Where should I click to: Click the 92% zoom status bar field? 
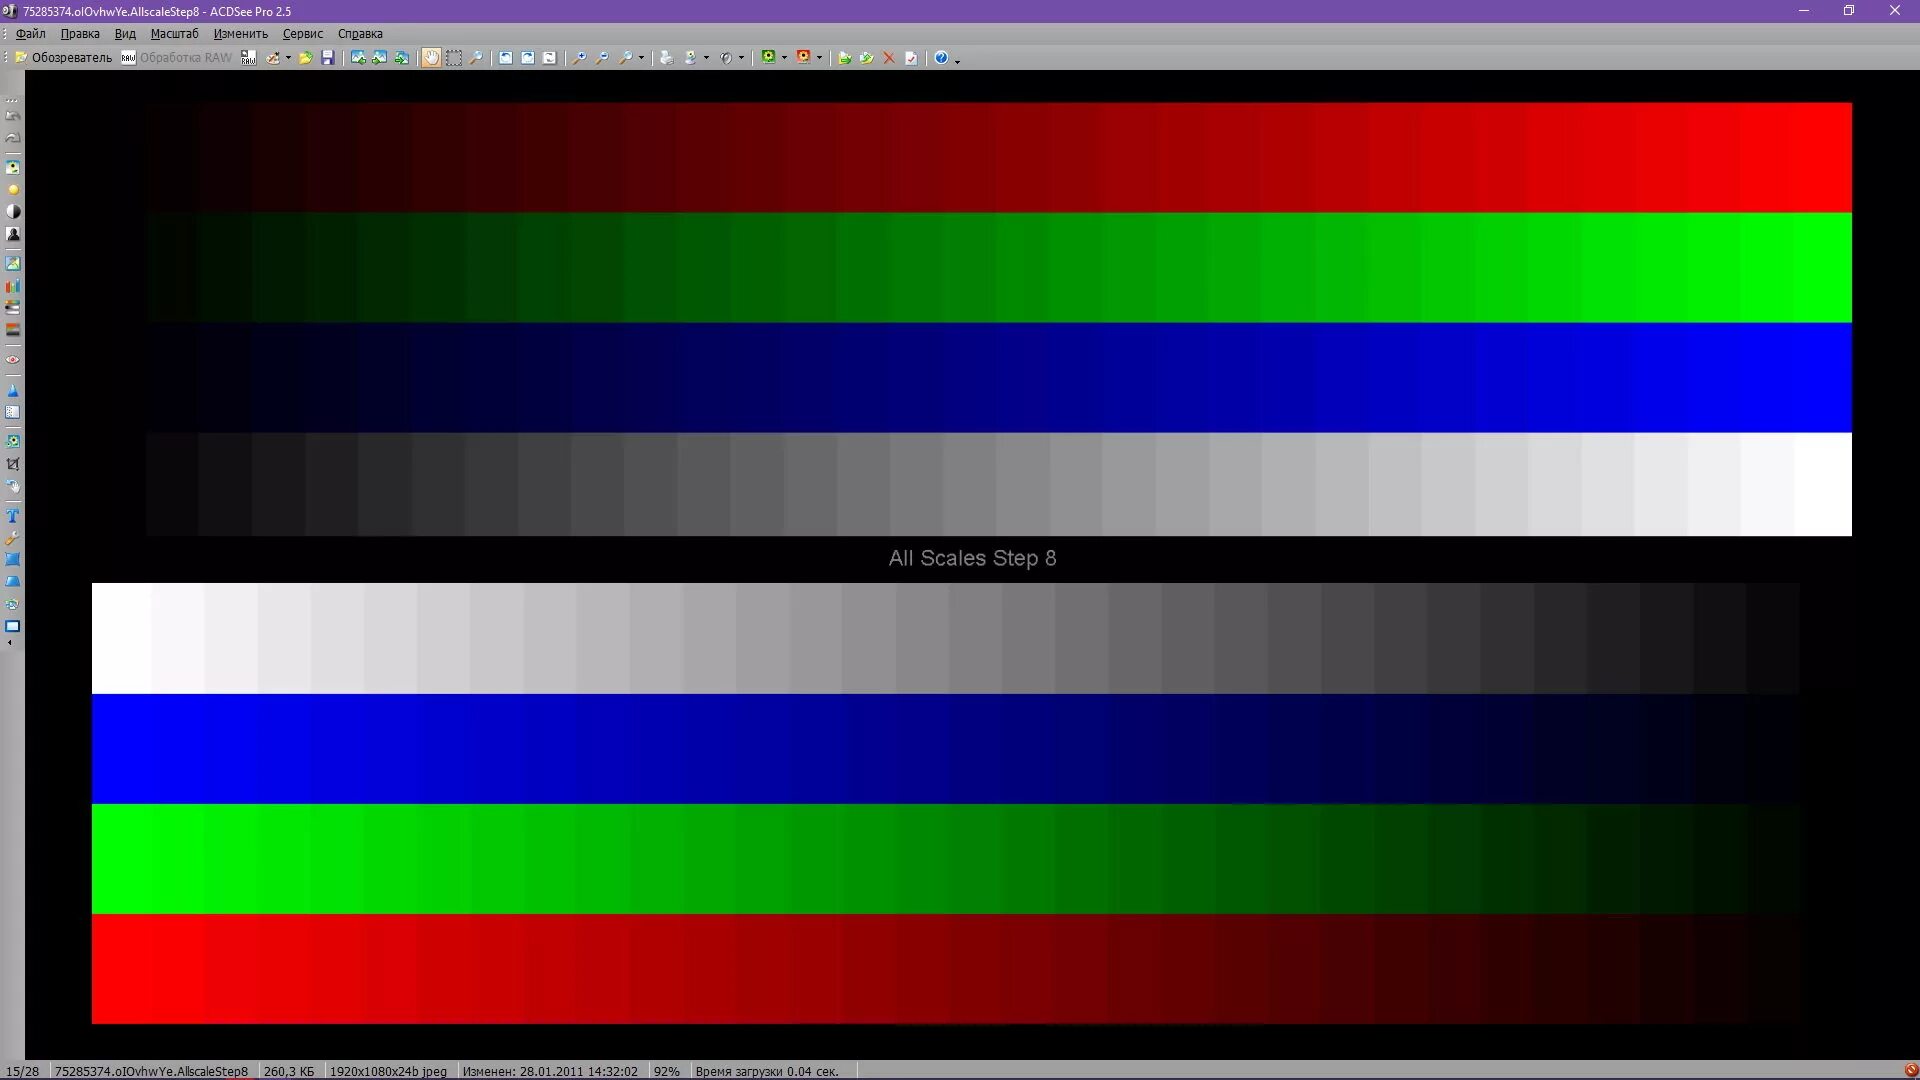pos(666,1071)
